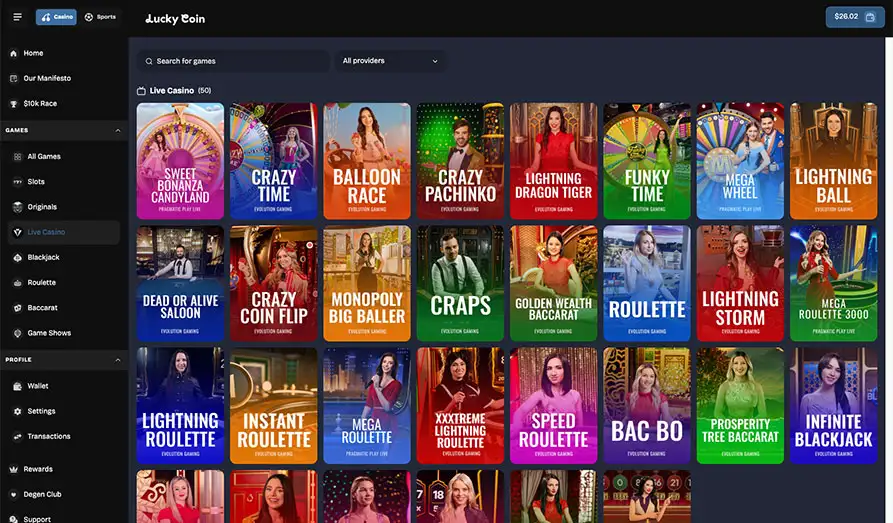Screen dimensions: 893x523
Task: Open Mega Wheel game tile
Action: coord(740,161)
